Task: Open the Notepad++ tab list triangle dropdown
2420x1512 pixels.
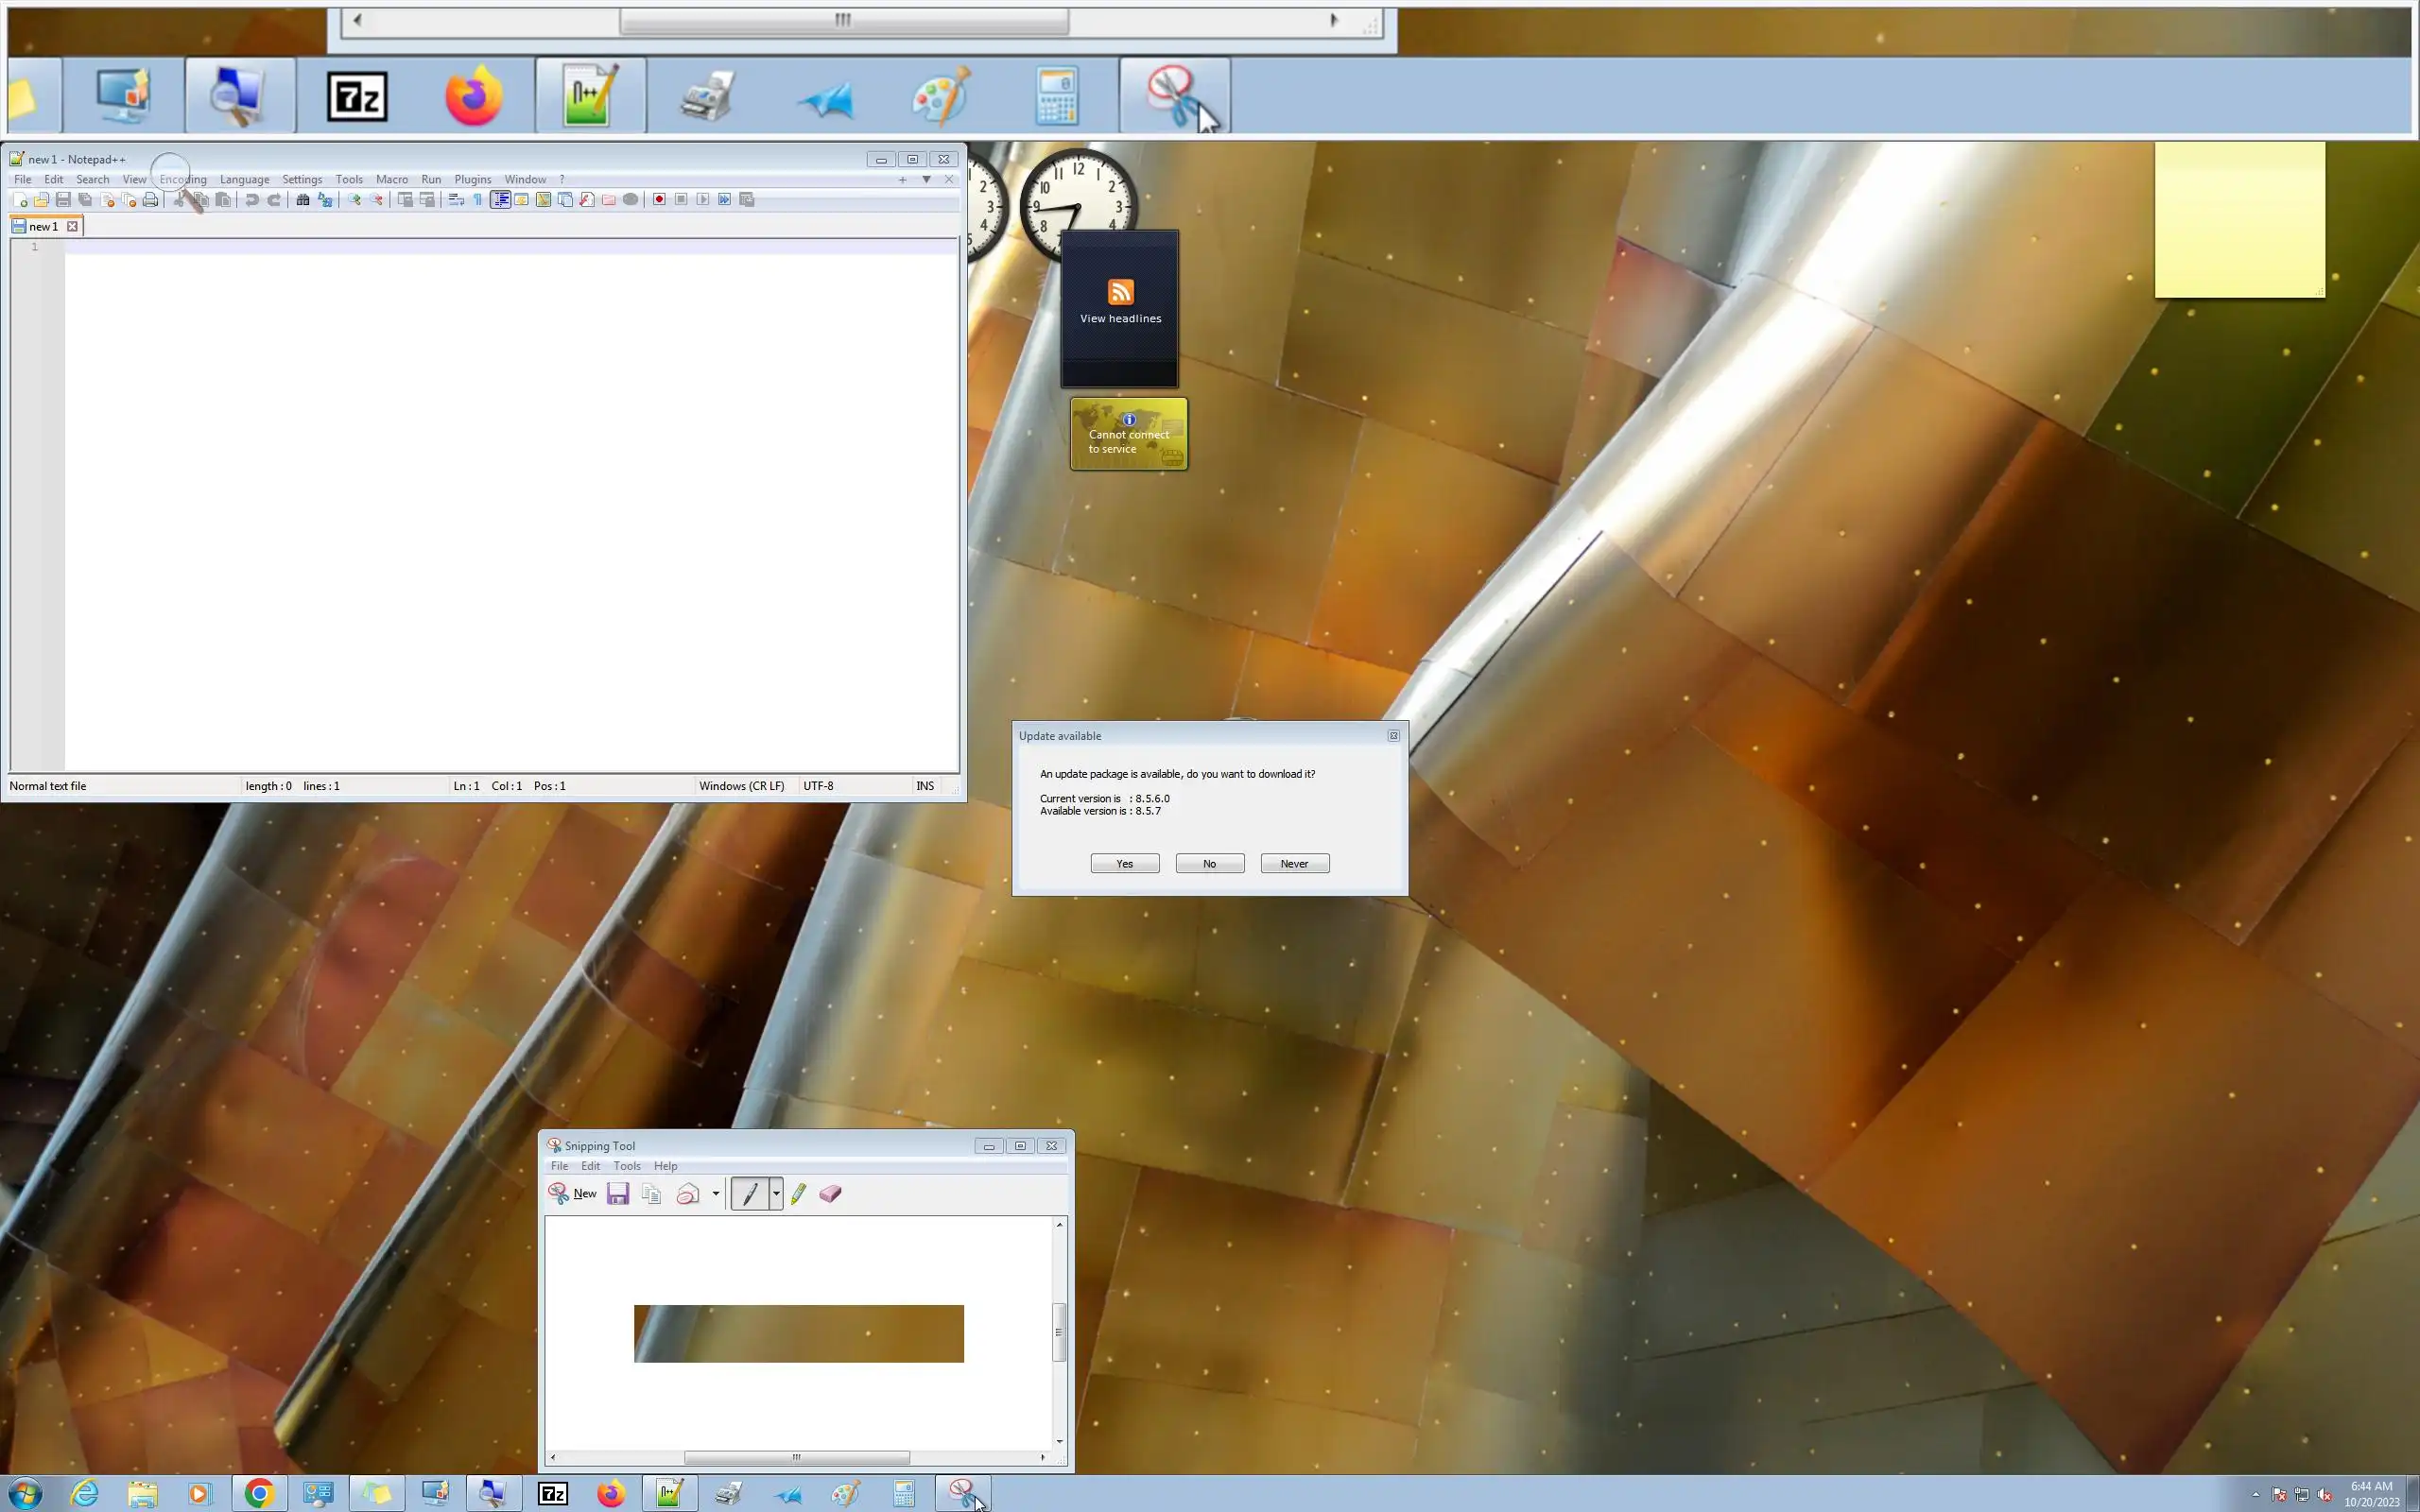Action: [x=926, y=180]
